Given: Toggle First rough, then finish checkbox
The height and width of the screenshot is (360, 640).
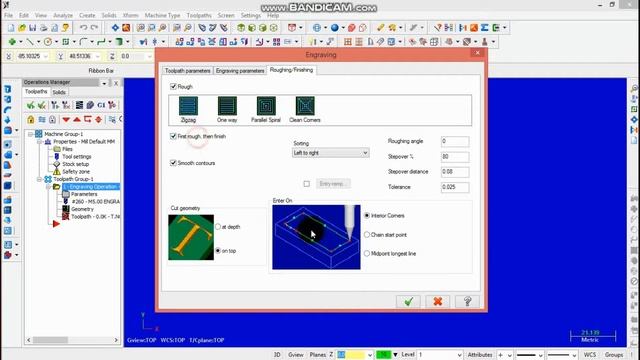Looking at the screenshot, I should click(173, 136).
